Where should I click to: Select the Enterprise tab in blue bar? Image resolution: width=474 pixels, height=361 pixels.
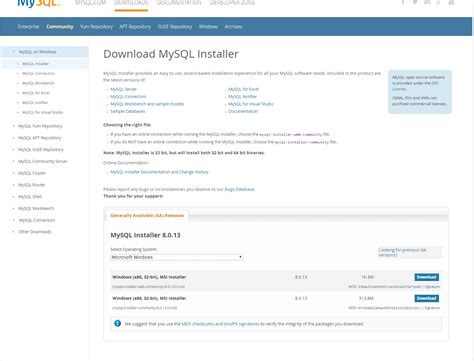(x=28, y=27)
